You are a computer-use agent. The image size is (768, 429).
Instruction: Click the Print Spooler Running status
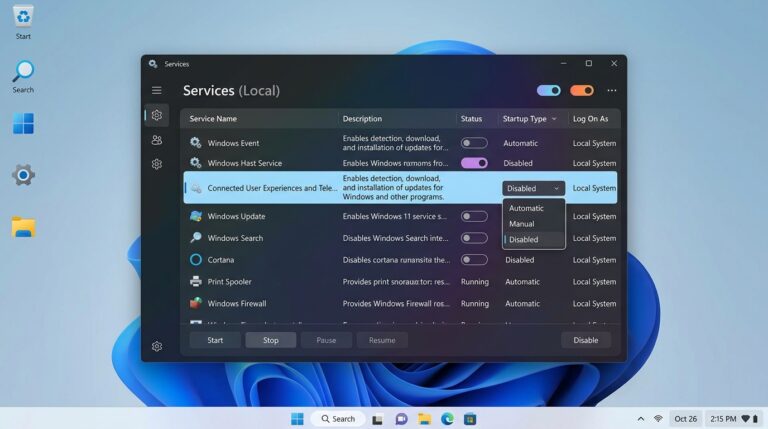(475, 282)
